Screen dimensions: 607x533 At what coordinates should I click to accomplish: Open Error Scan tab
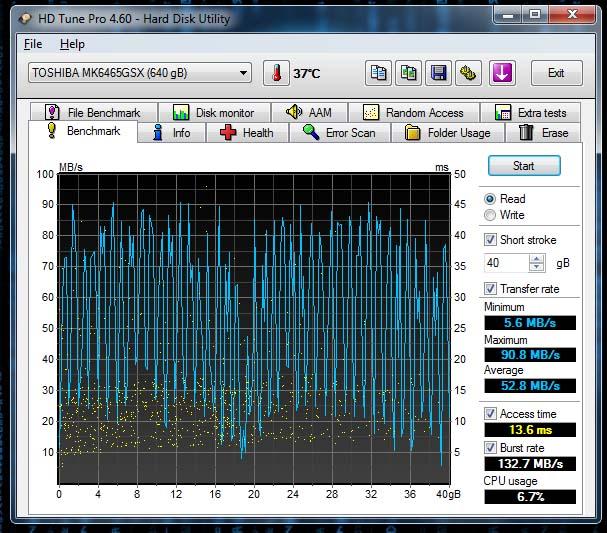point(340,133)
